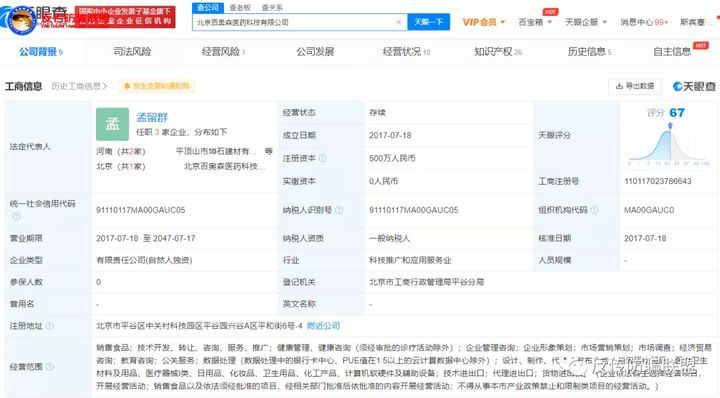Click the 存续 business status value
Image resolution: width=720 pixels, height=398 pixels.
pyautogui.click(x=377, y=112)
